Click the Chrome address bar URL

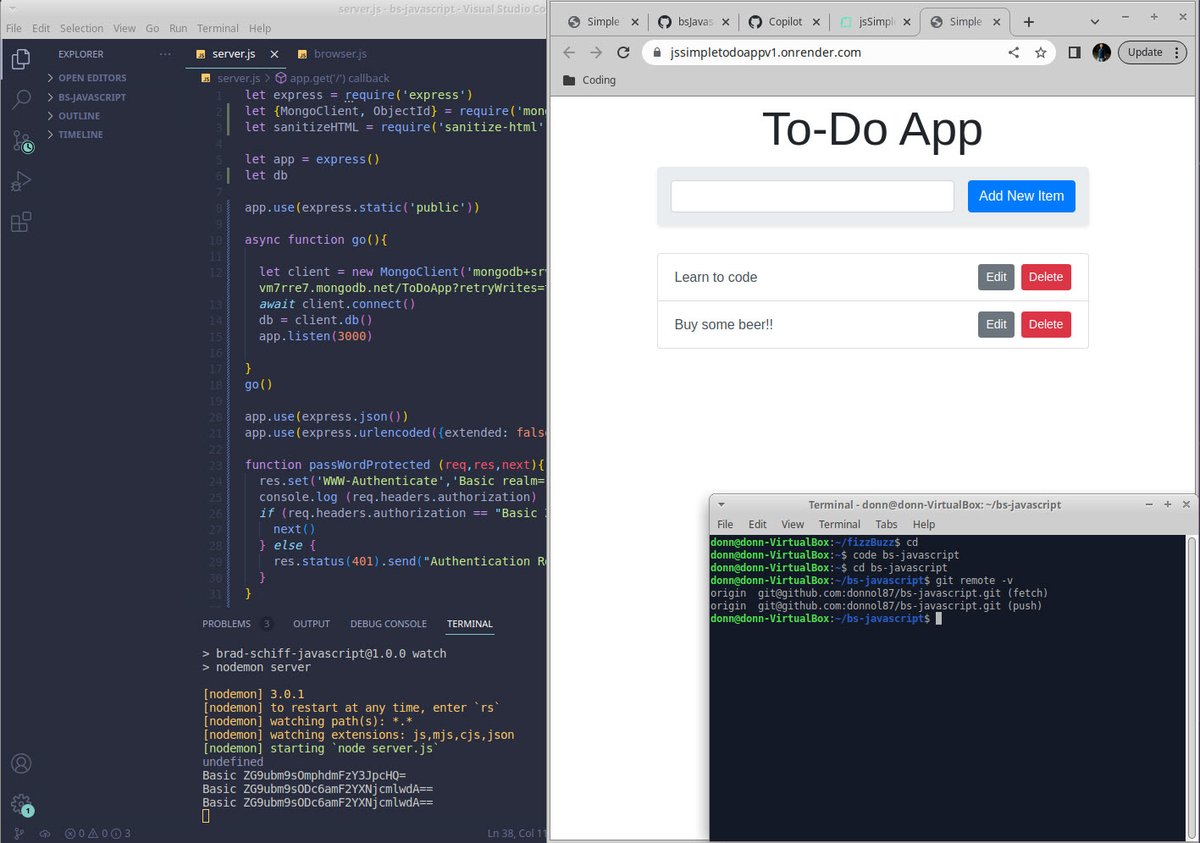click(765, 53)
